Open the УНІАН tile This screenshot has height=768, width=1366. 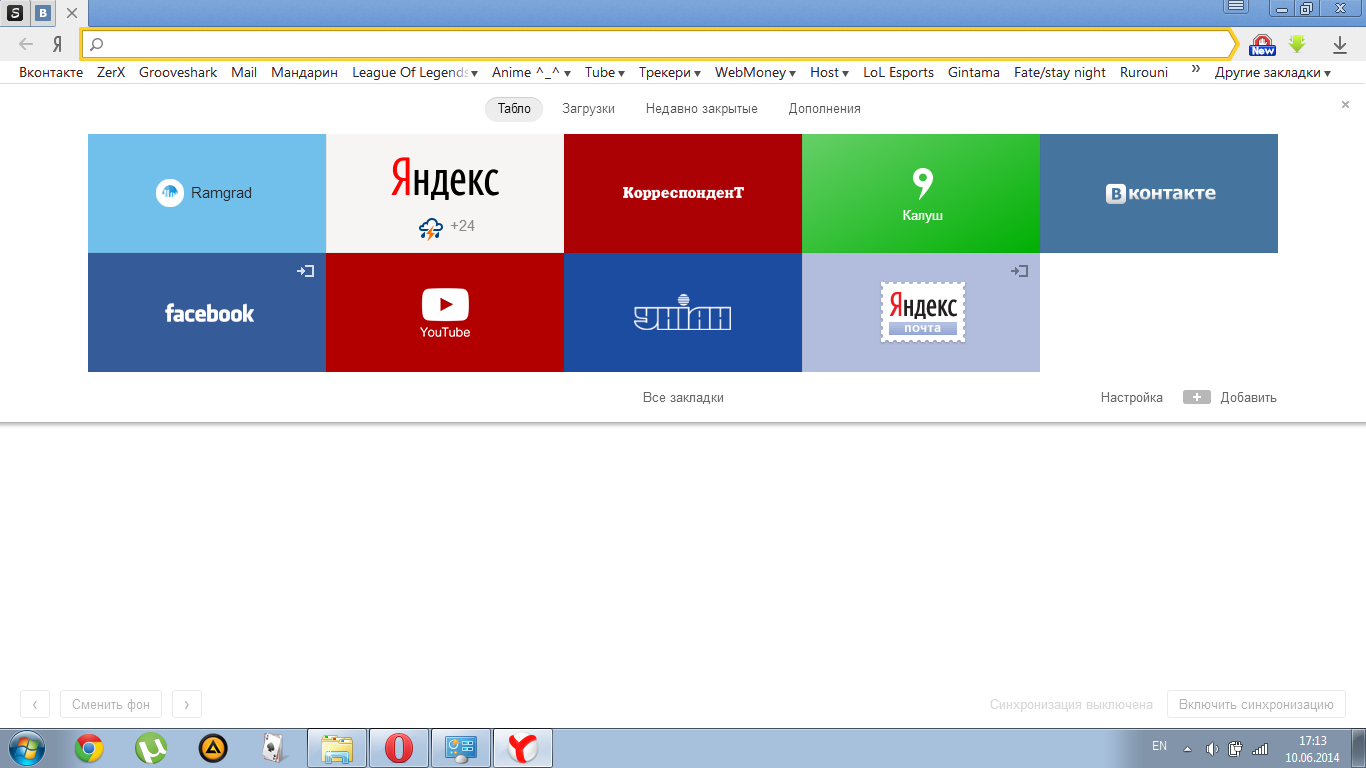point(683,312)
